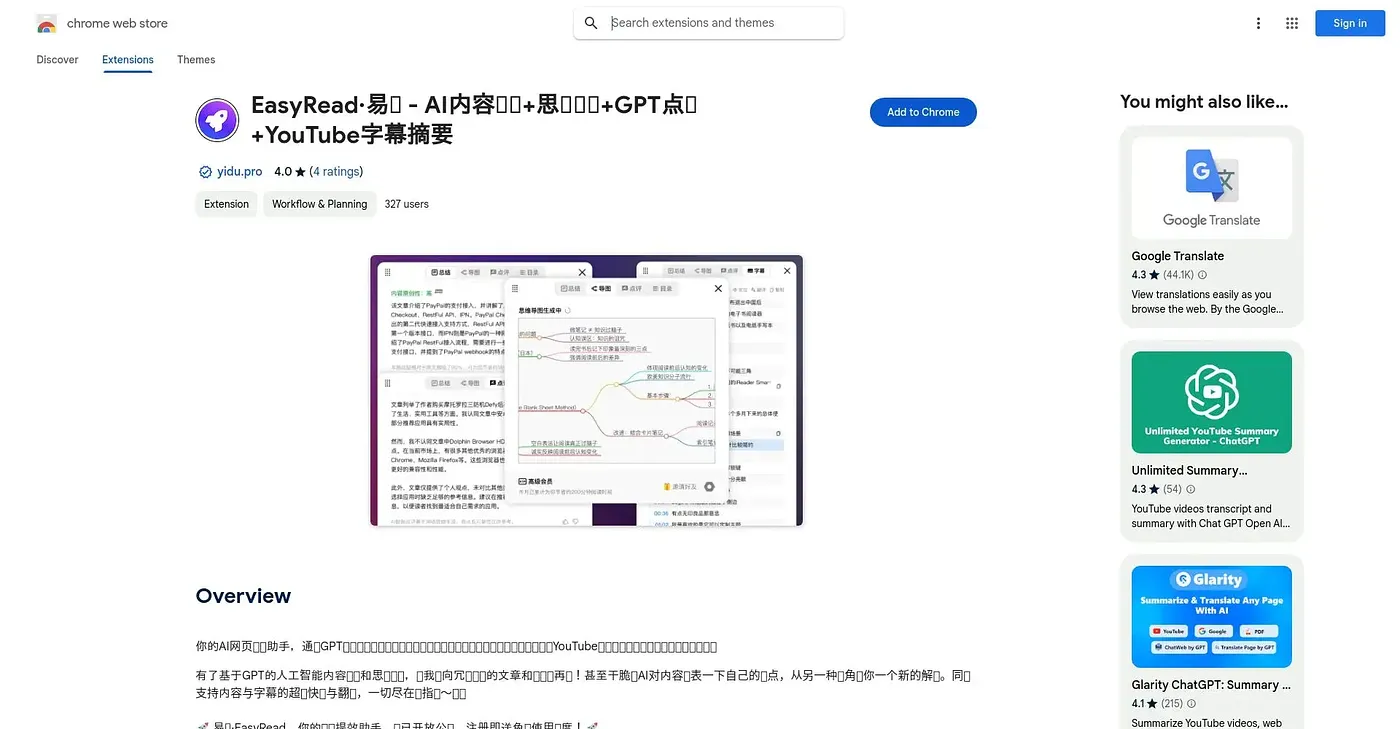
Task: Open the Glarity Summarize & Translate thumbnail
Action: [1212, 617]
